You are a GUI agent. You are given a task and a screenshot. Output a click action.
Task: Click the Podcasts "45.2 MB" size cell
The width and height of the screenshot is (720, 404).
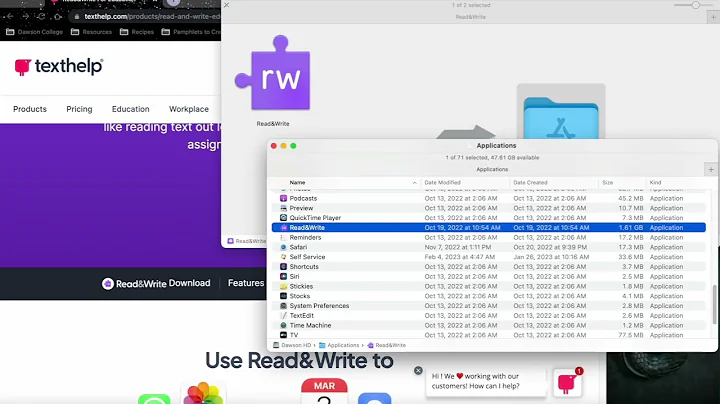pyautogui.click(x=630, y=198)
